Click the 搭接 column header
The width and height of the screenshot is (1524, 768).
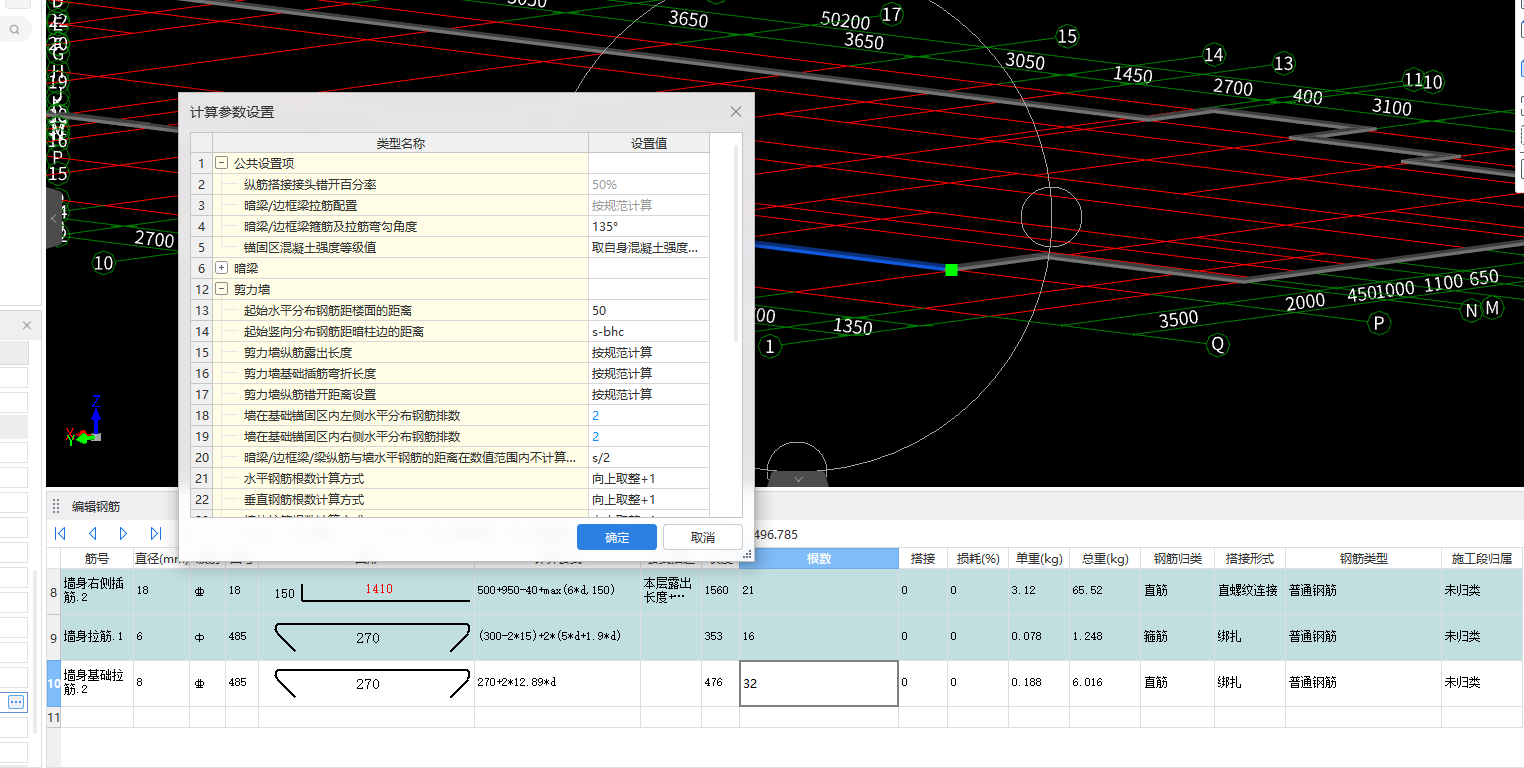923,558
